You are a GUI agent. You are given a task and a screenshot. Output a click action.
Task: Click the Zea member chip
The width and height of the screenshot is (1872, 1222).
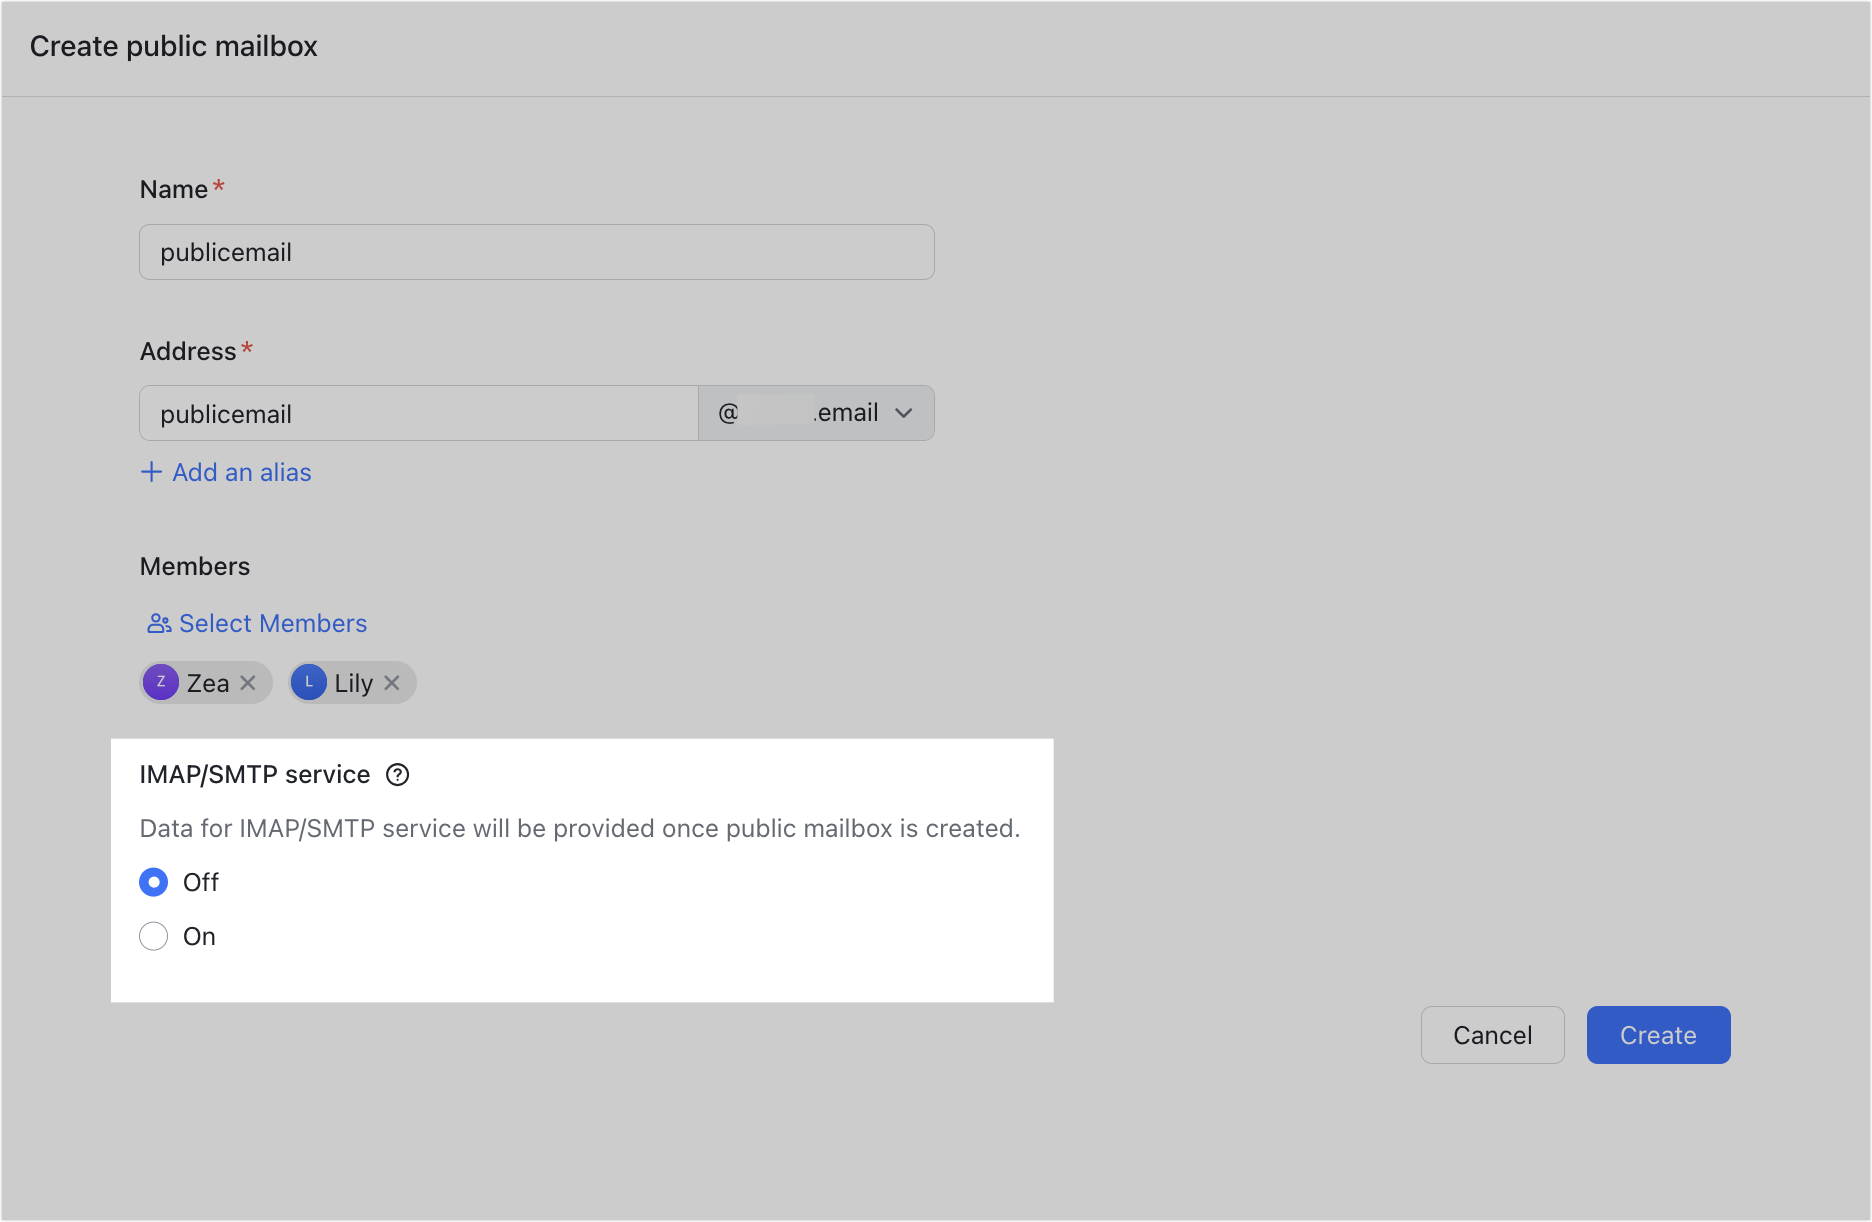pyautogui.click(x=205, y=682)
